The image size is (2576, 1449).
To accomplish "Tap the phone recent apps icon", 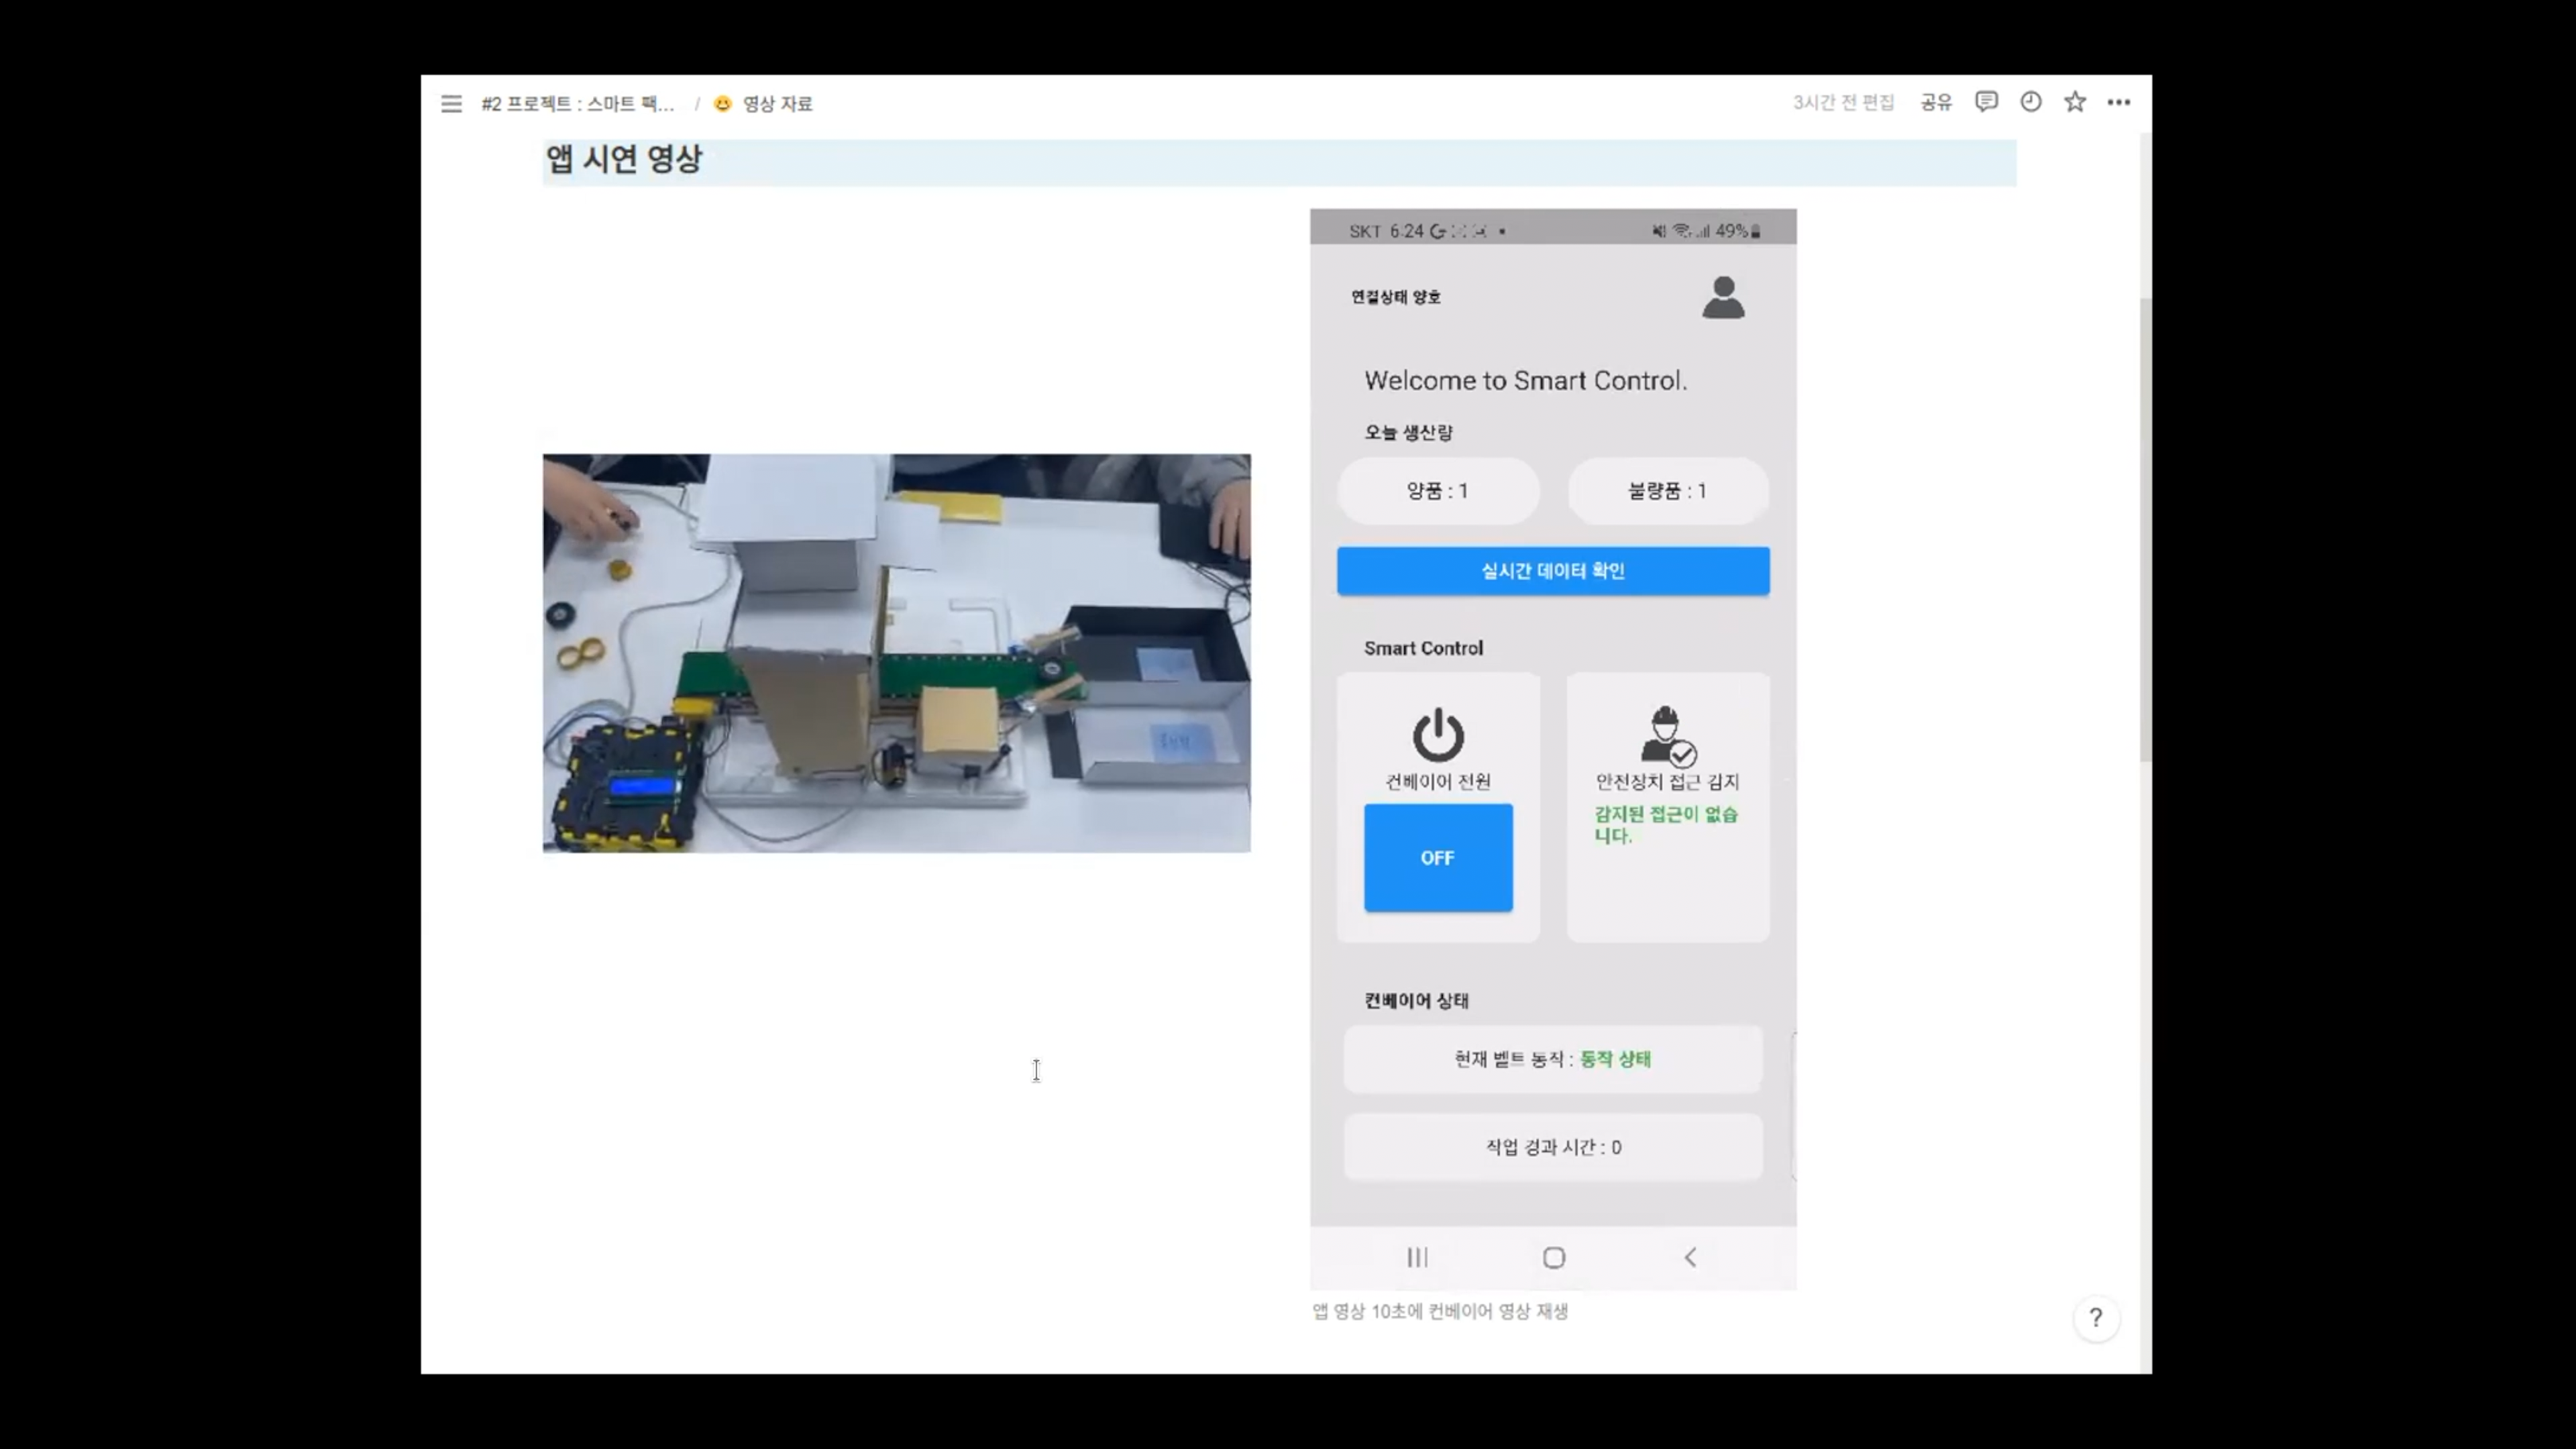I will [1417, 1257].
